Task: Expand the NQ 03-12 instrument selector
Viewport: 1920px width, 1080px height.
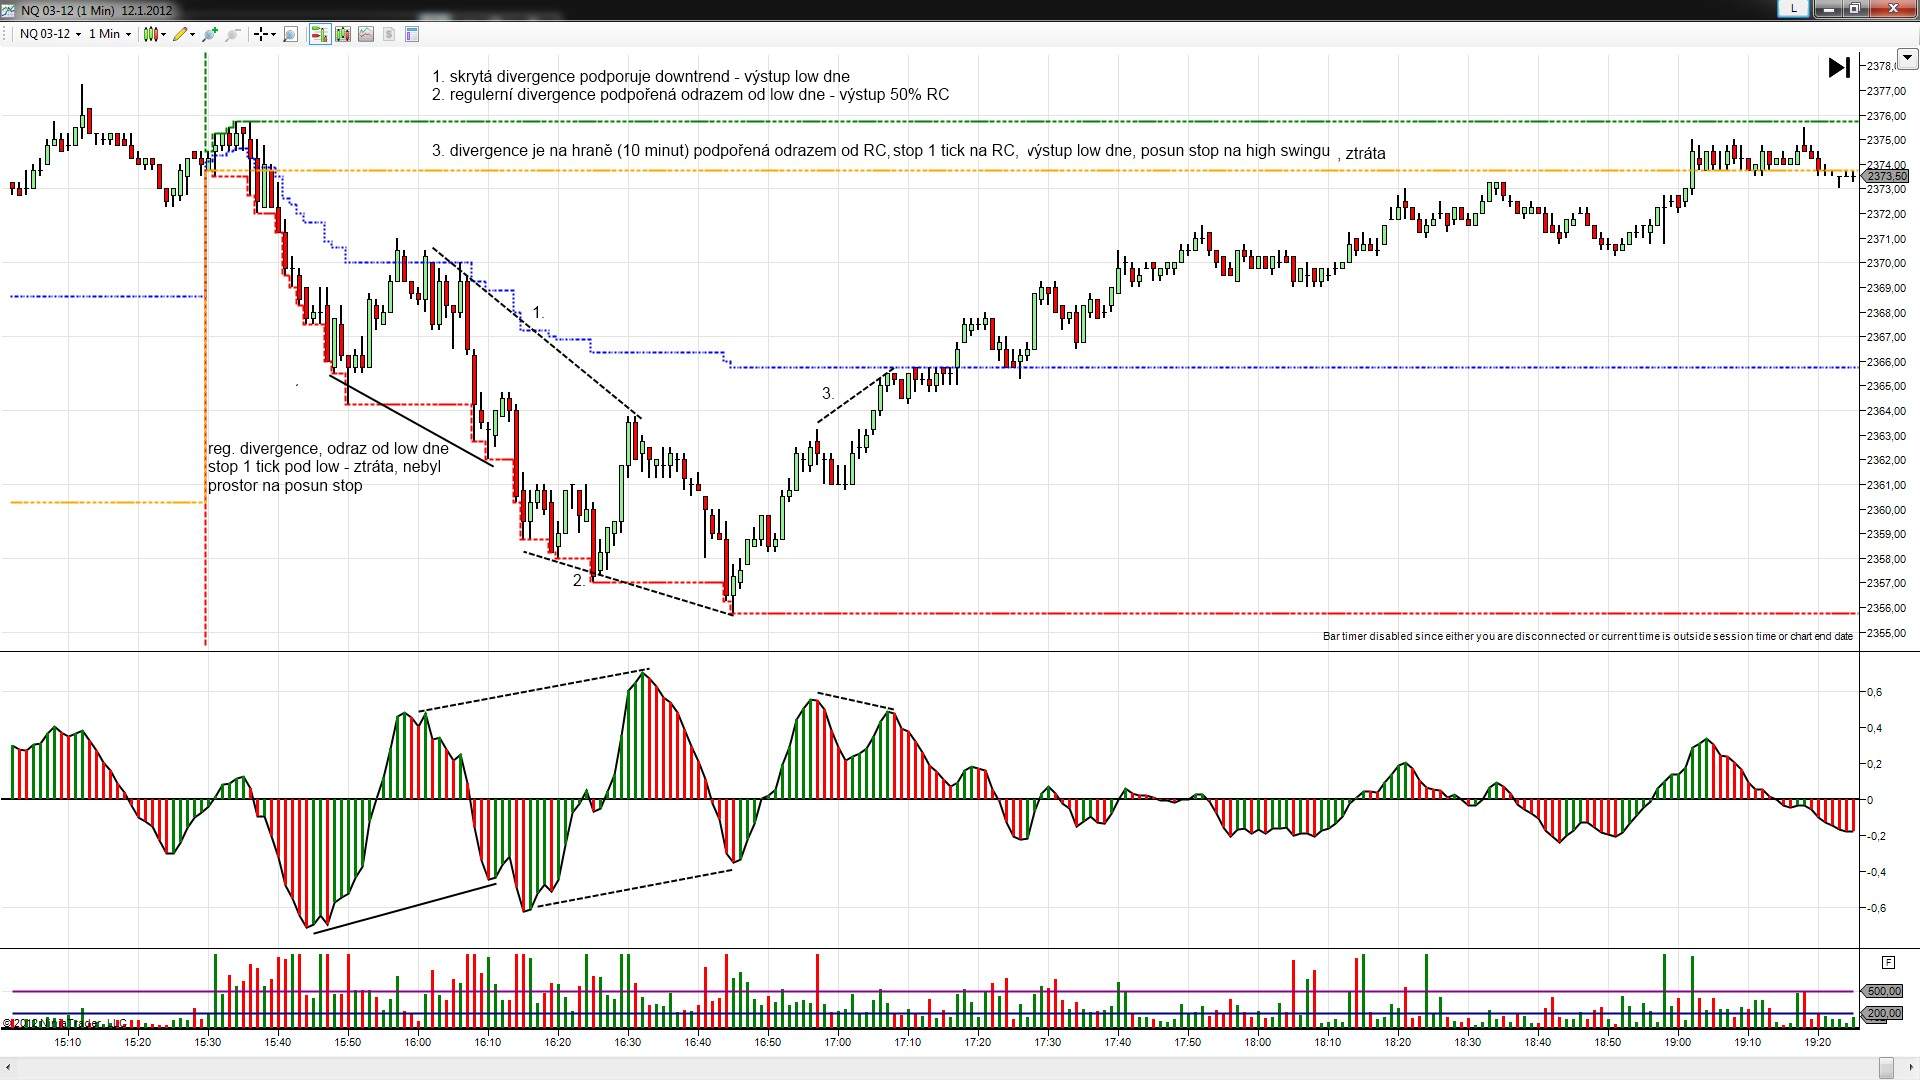Action: (x=50, y=34)
